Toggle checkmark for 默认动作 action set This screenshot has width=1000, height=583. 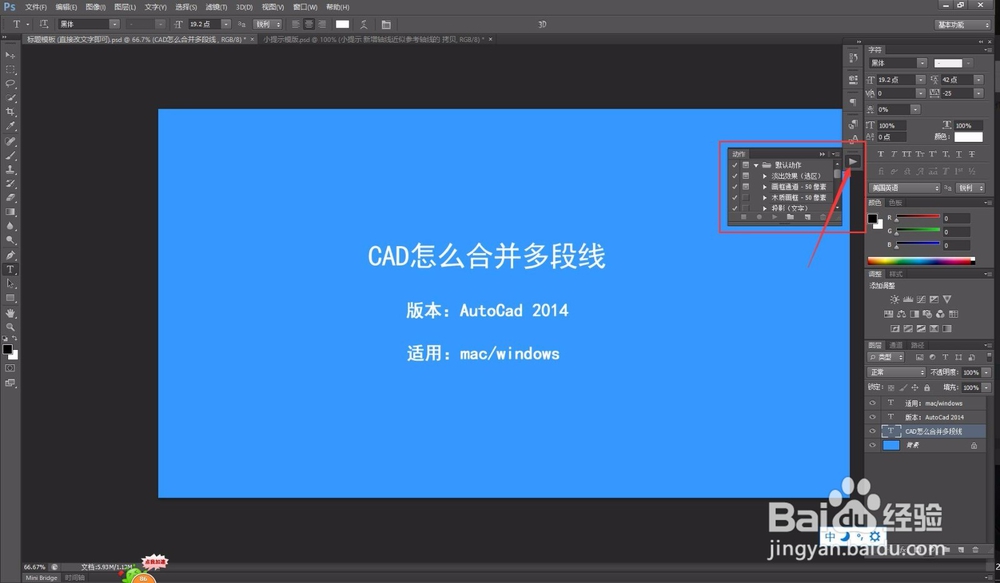tap(735, 165)
